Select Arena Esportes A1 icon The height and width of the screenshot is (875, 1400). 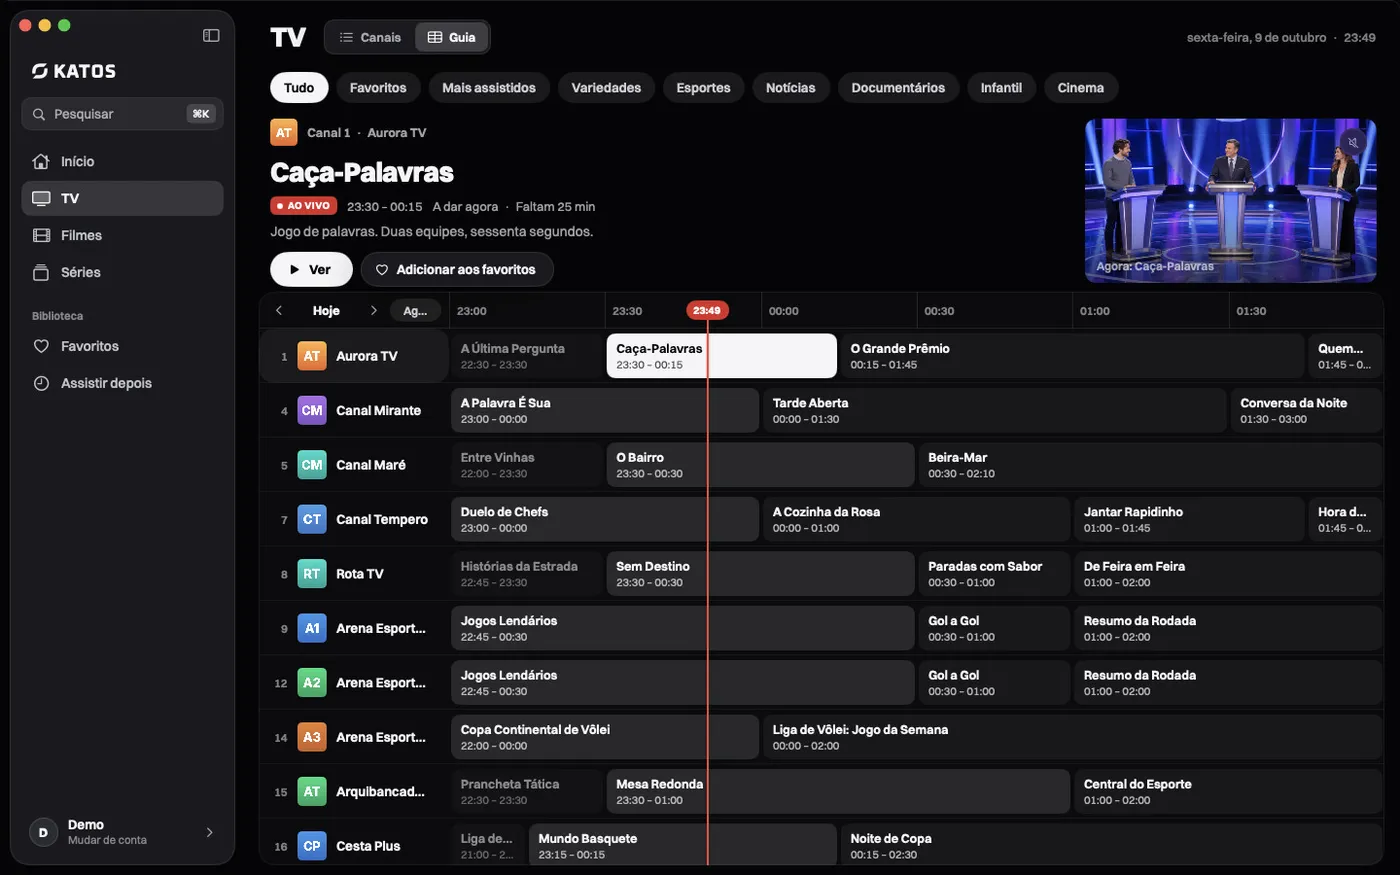coord(312,628)
